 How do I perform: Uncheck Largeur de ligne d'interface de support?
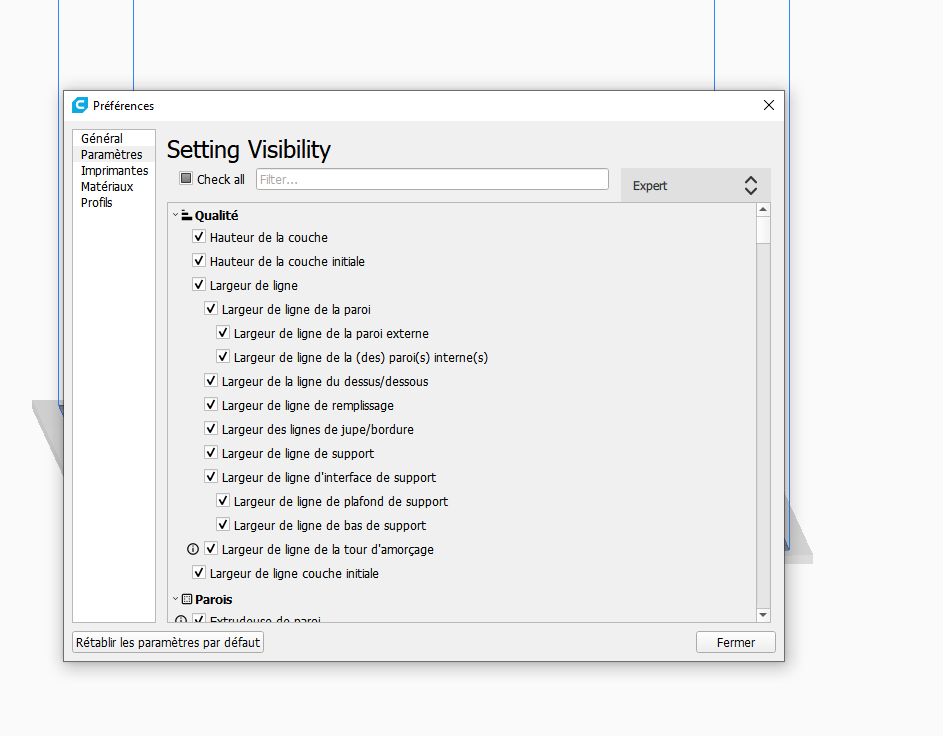(211, 477)
